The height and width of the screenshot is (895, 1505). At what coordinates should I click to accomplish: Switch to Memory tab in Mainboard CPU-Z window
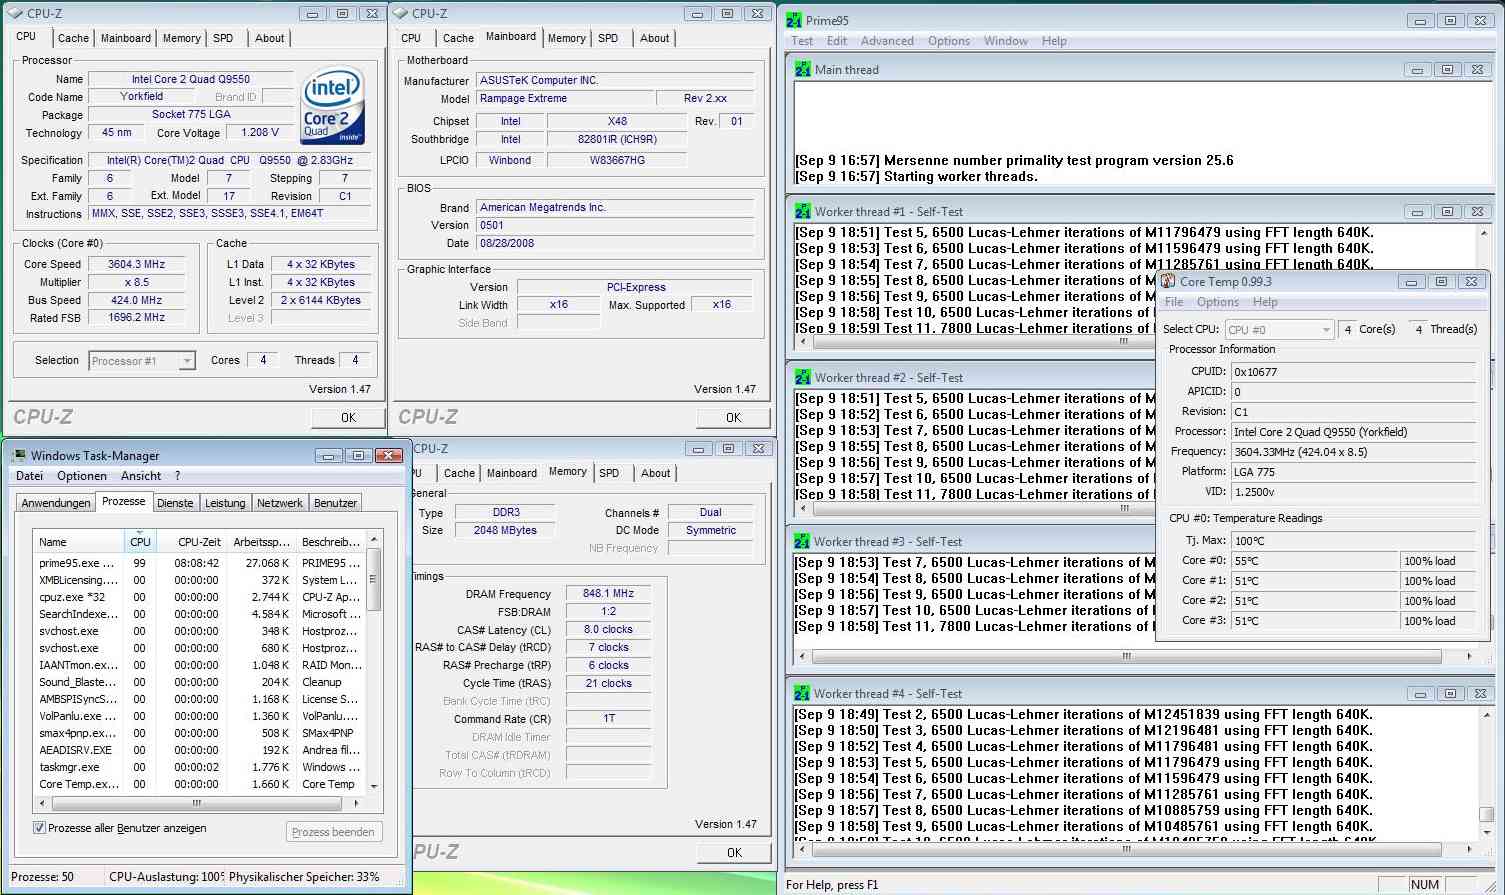[x=567, y=38]
